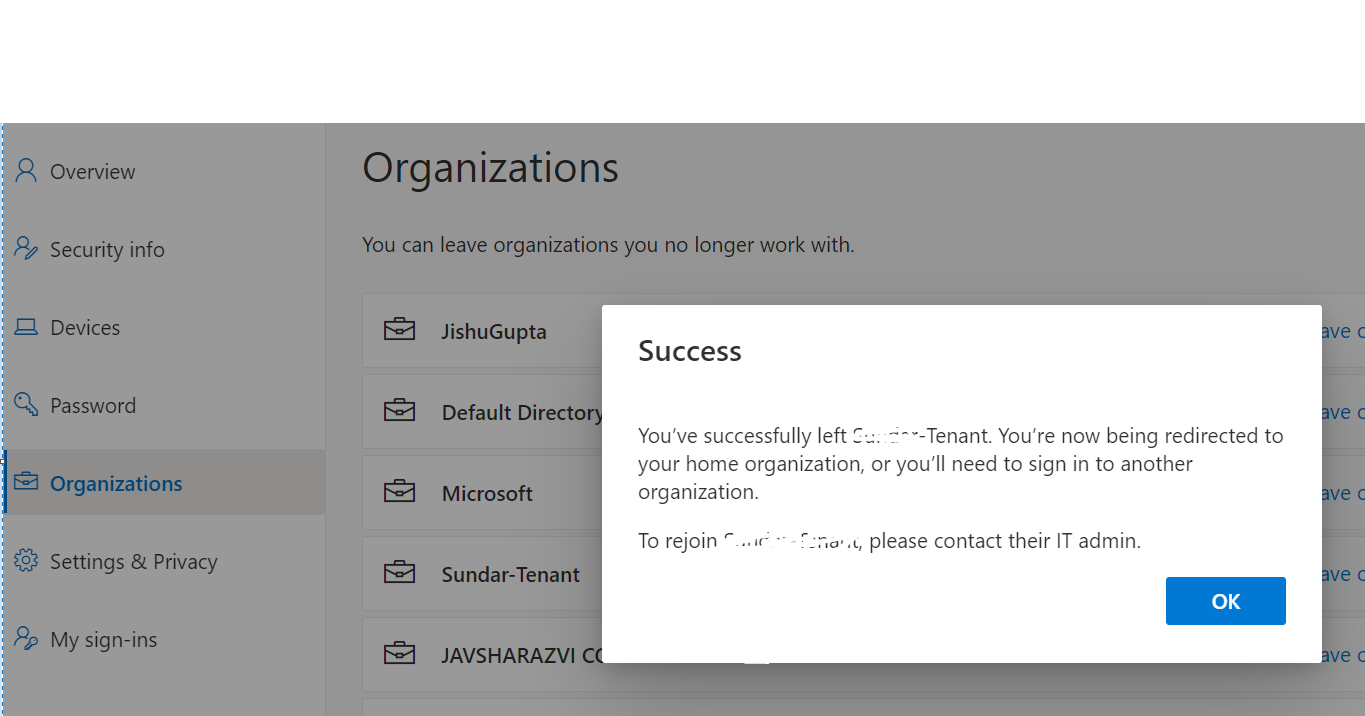1365x716 pixels.
Task: Click the briefcase icon beside Default Directory
Action: [x=400, y=411]
